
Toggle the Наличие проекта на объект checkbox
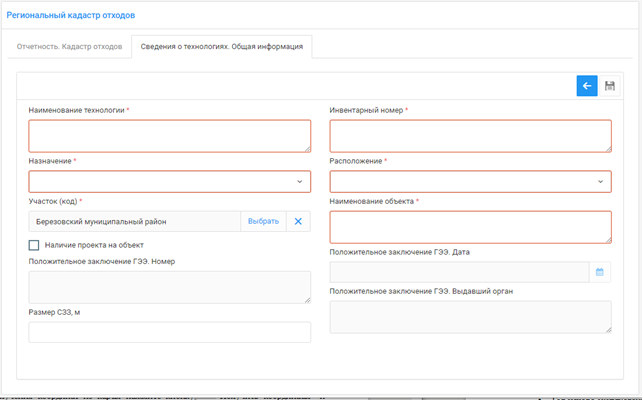(34, 245)
